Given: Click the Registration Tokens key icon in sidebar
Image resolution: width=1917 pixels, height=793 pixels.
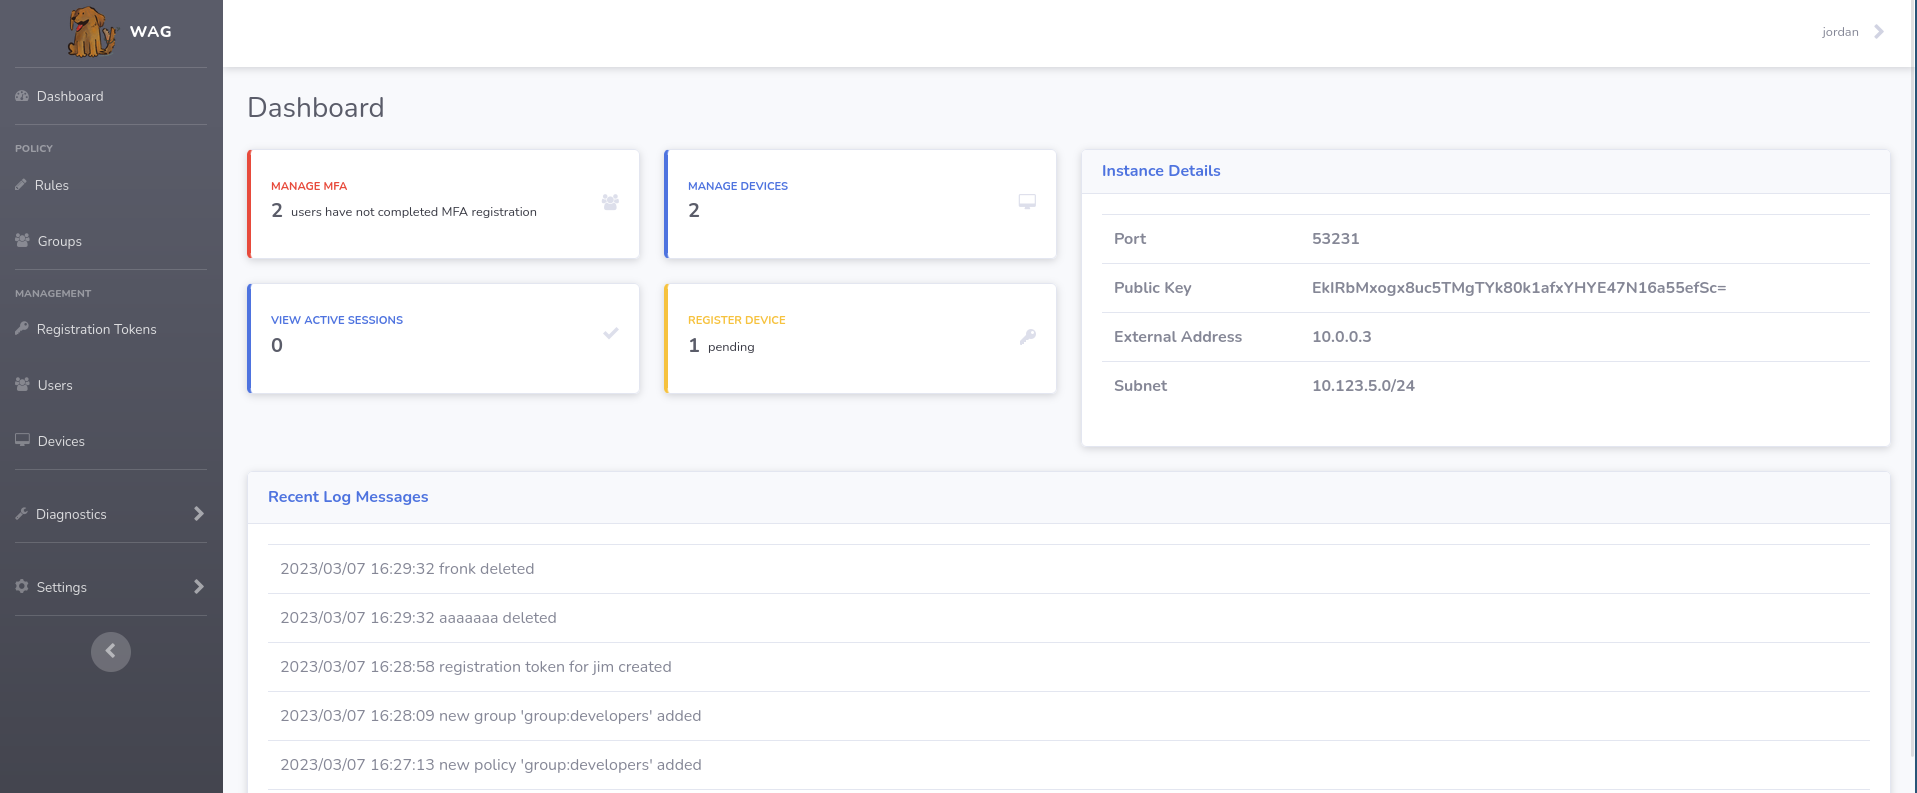Looking at the screenshot, I should (22, 328).
